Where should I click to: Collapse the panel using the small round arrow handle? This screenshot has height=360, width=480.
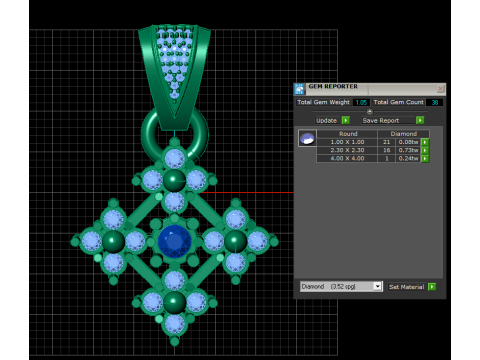click(369, 111)
